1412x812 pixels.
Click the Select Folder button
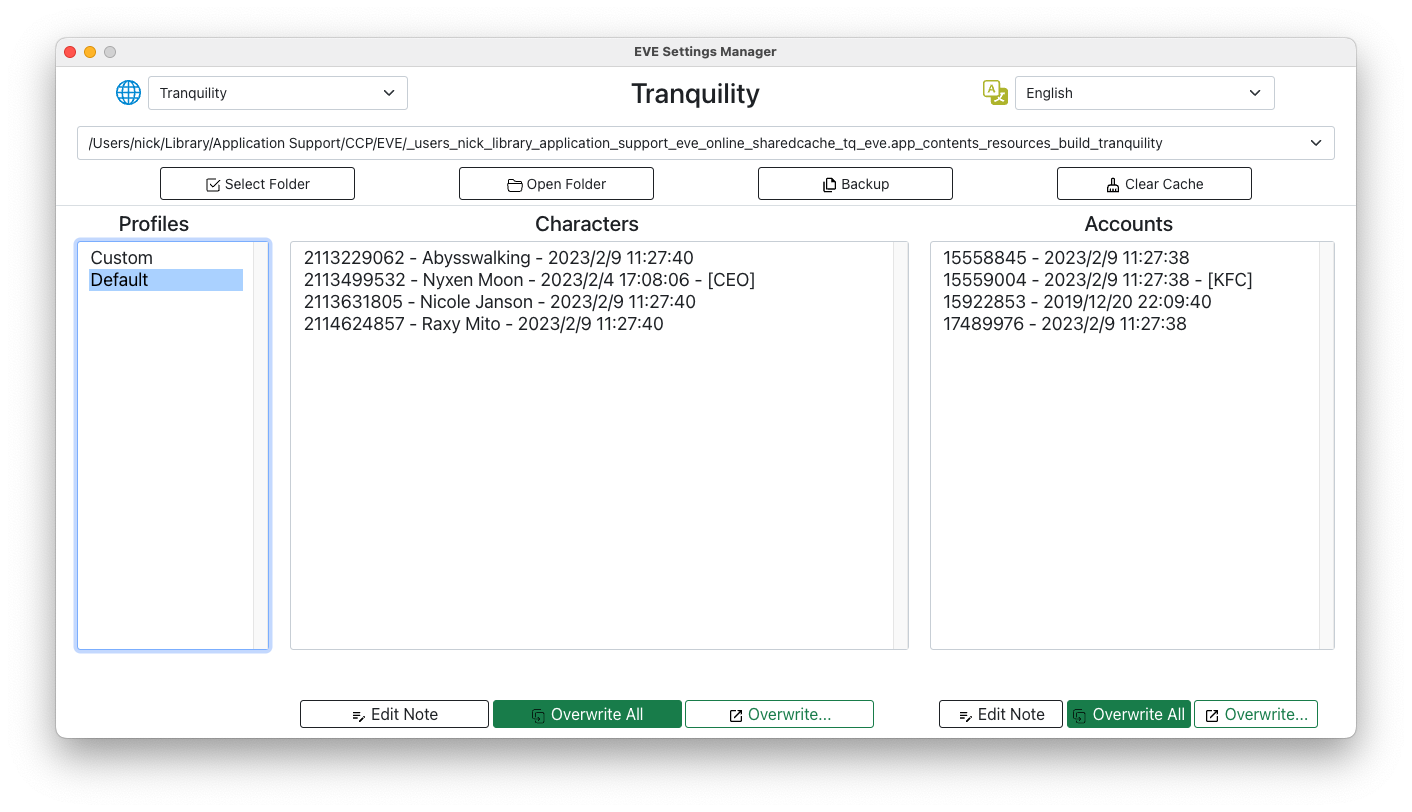pos(257,184)
